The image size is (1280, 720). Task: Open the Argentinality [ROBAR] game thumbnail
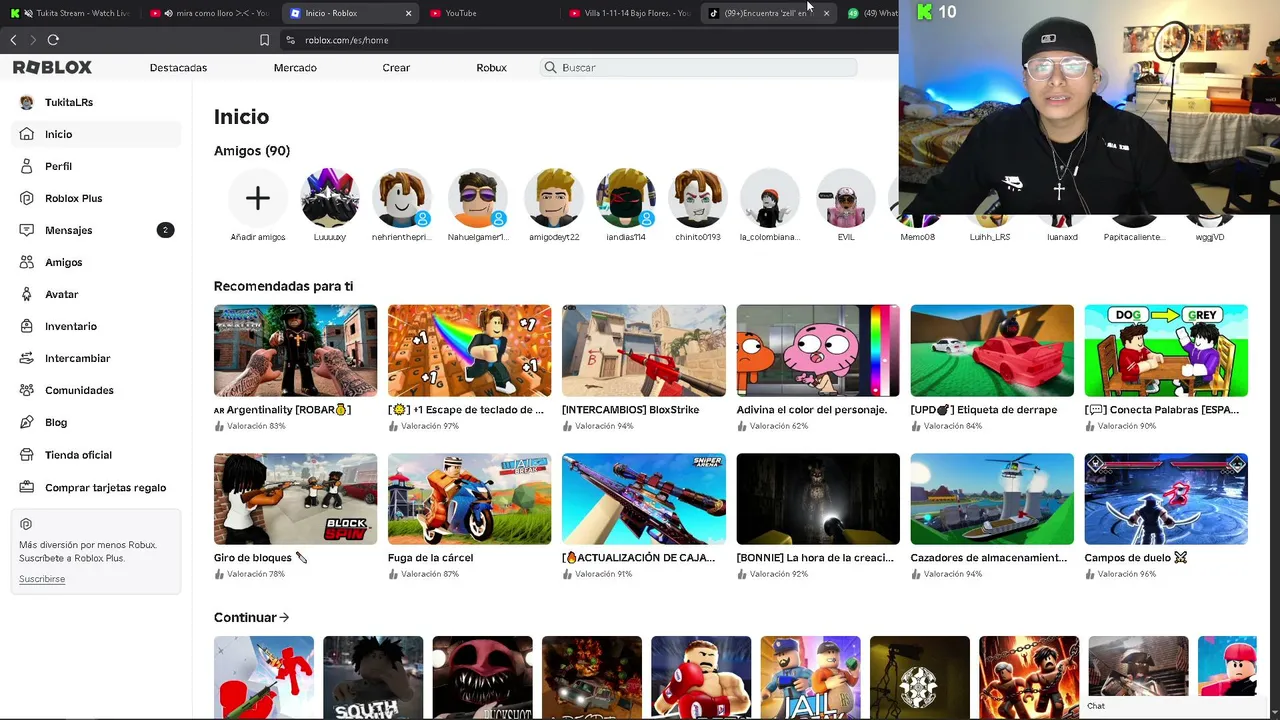tap(295, 351)
